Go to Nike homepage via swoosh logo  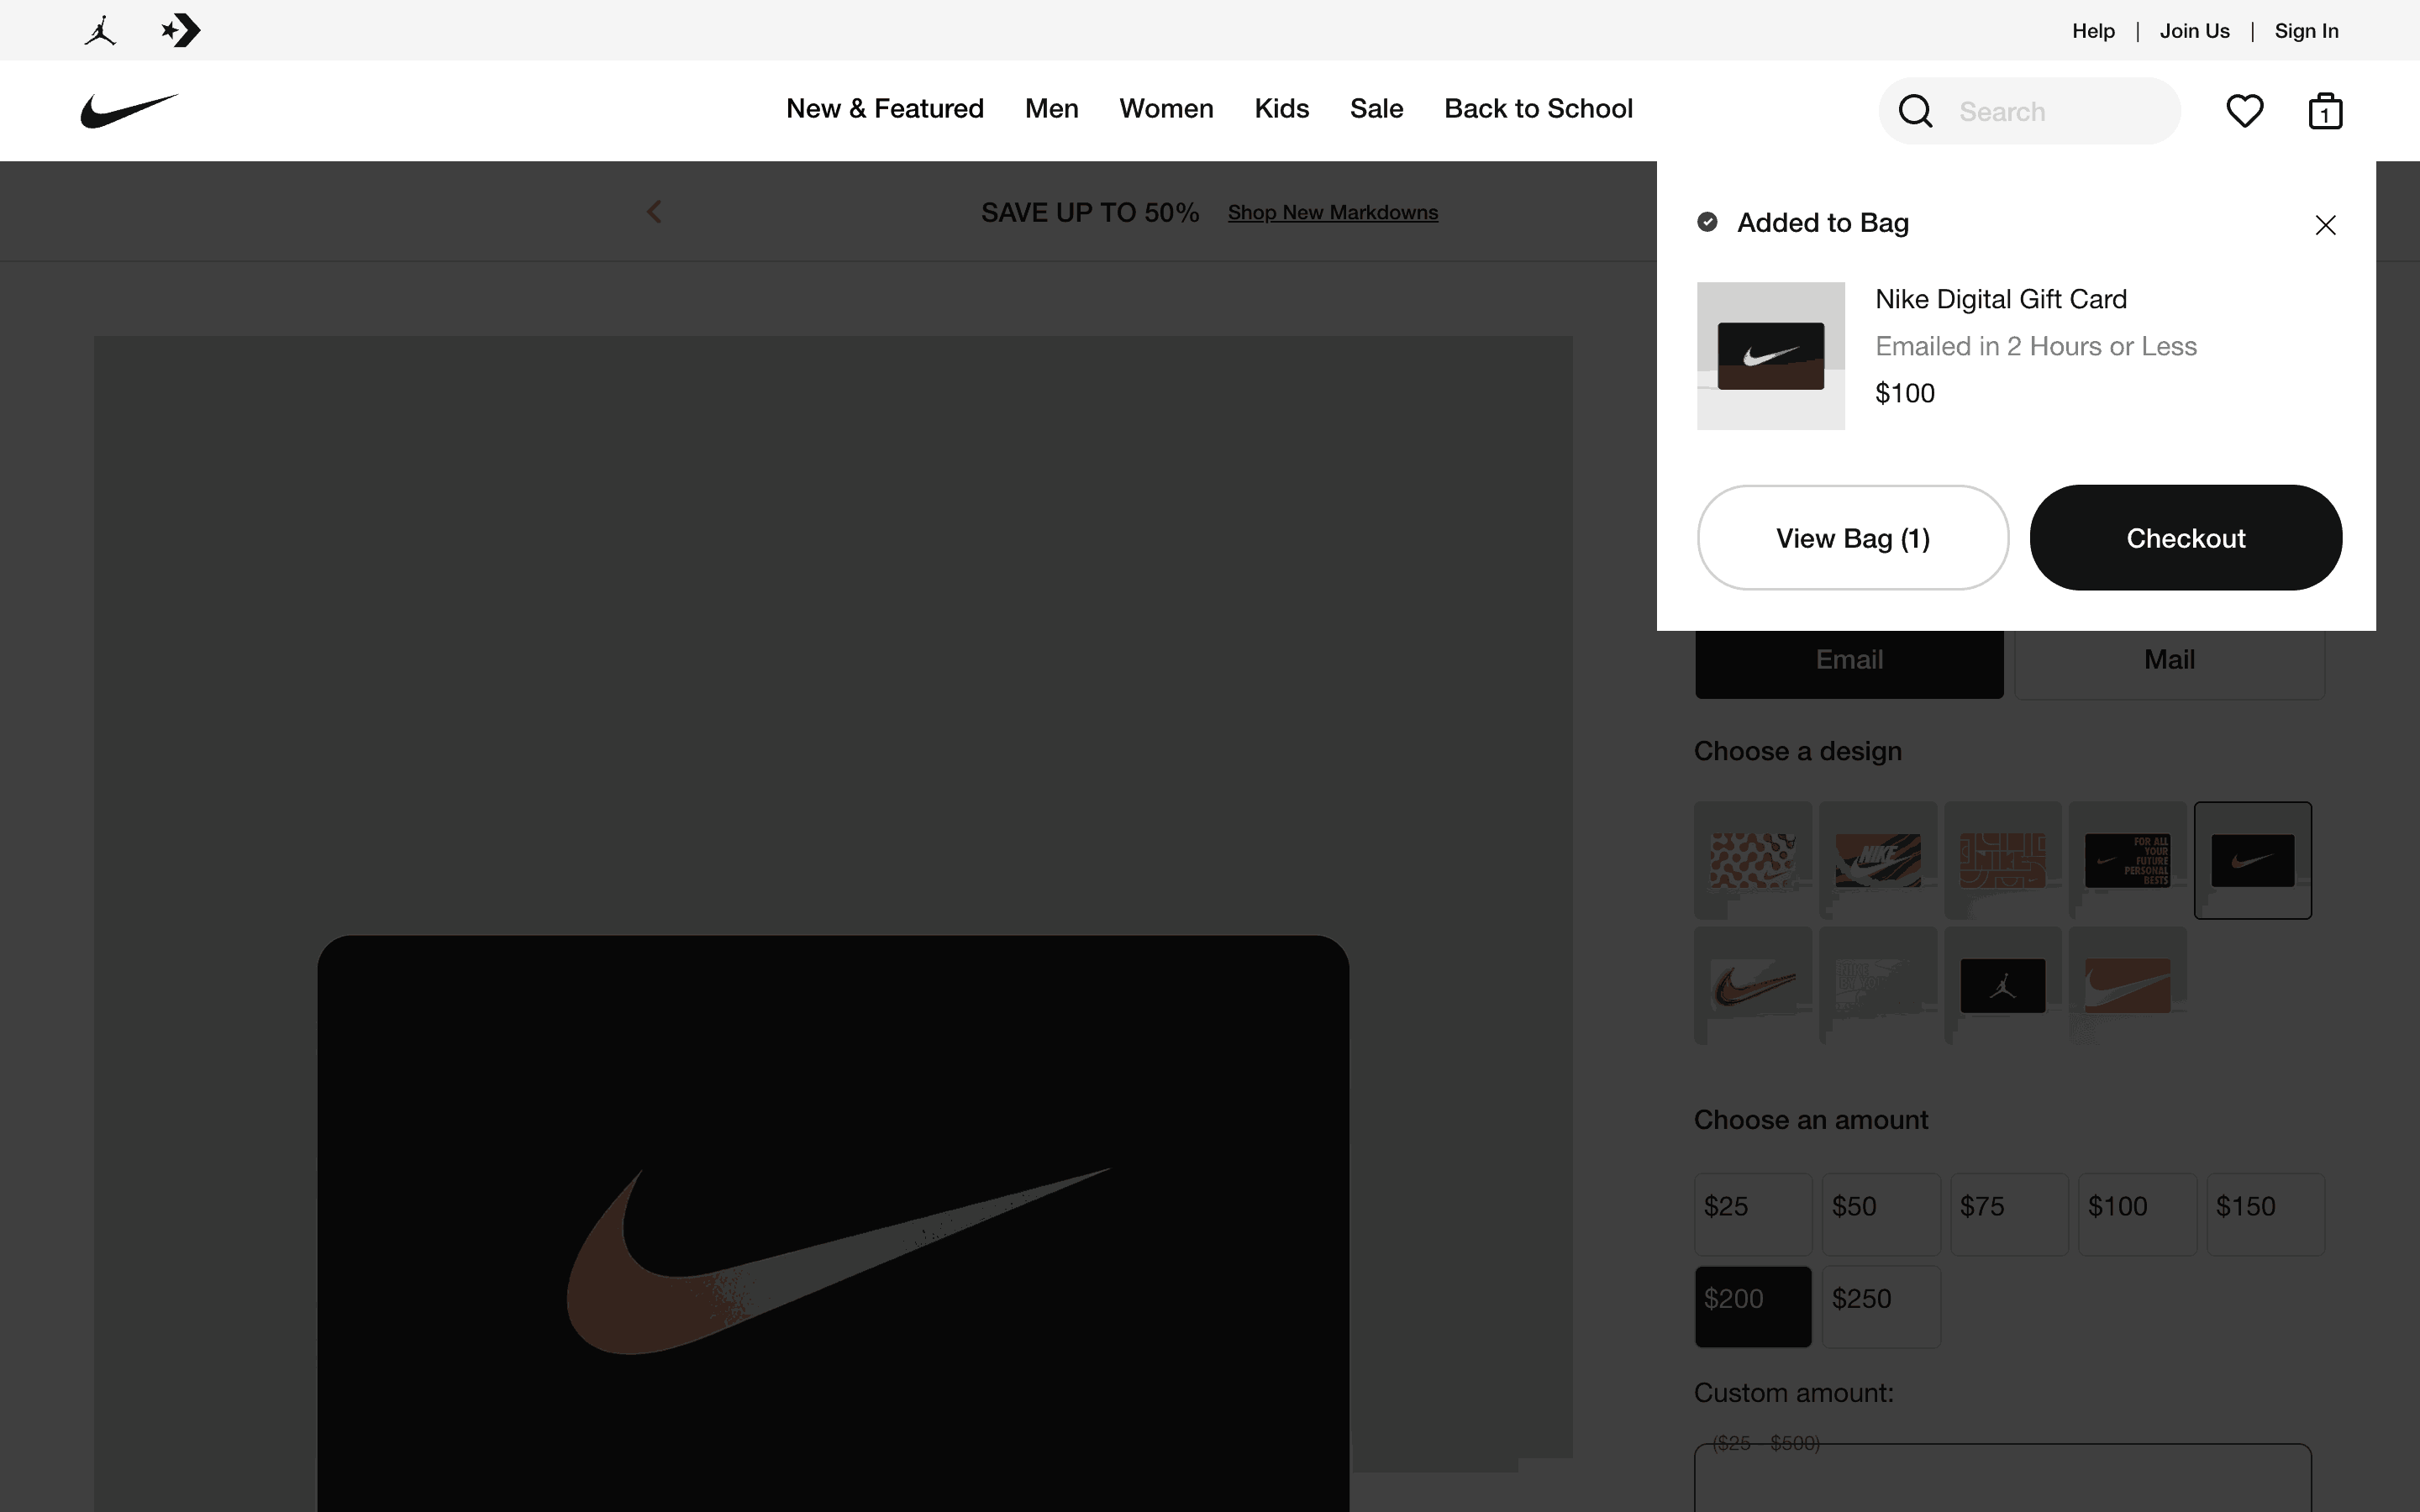[x=129, y=110]
